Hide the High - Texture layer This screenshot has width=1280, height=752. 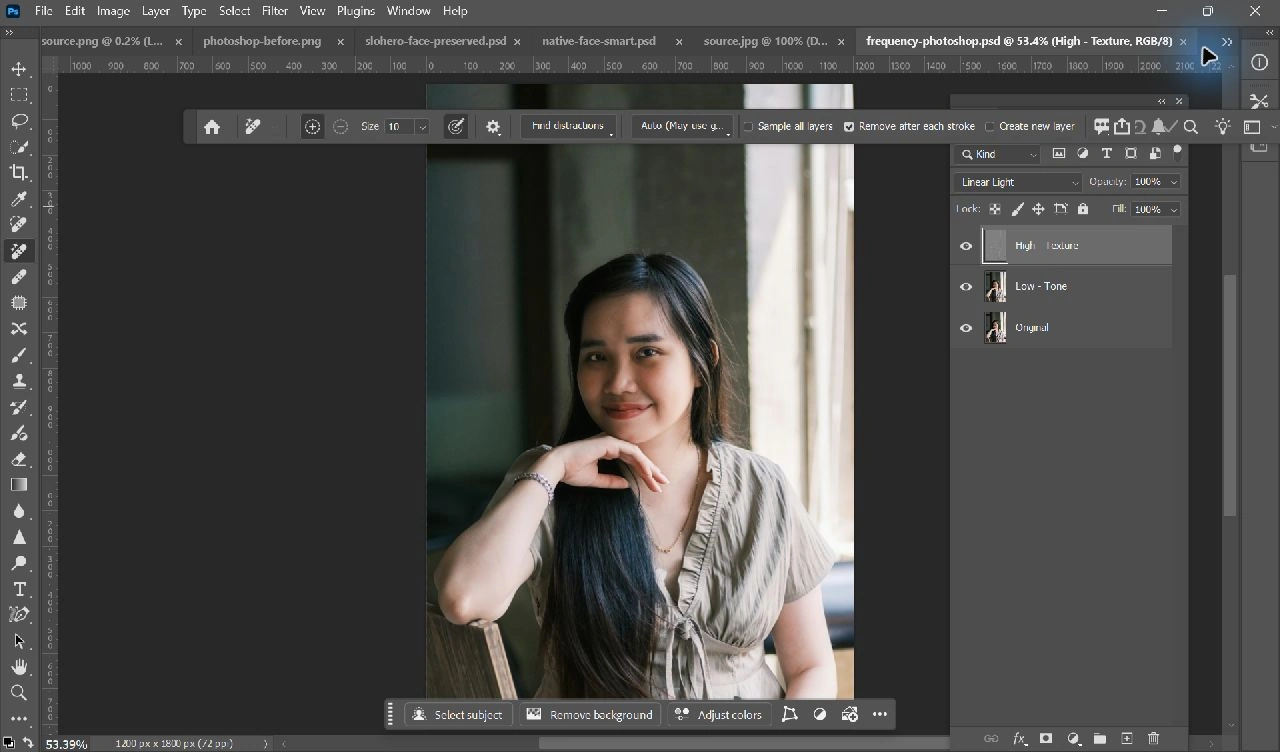pos(966,246)
